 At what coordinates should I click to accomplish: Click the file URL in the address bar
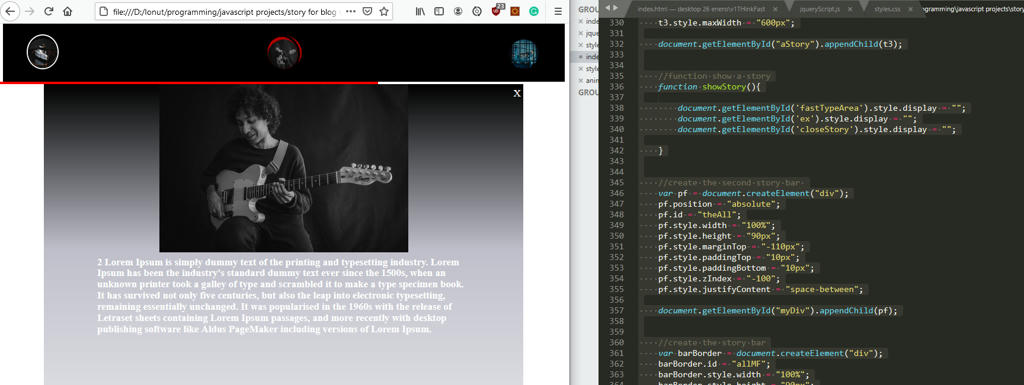(x=225, y=12)
